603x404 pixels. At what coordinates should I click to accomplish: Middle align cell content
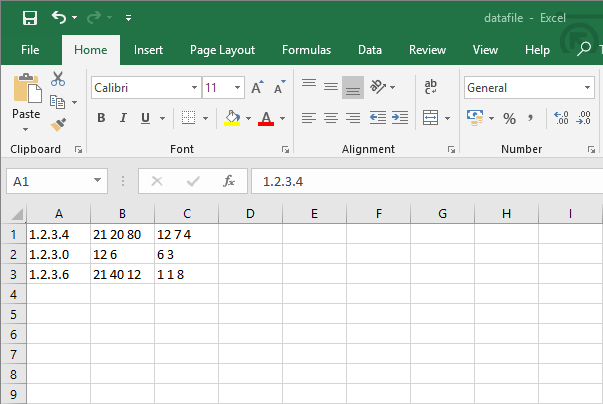tap(331, 87)
